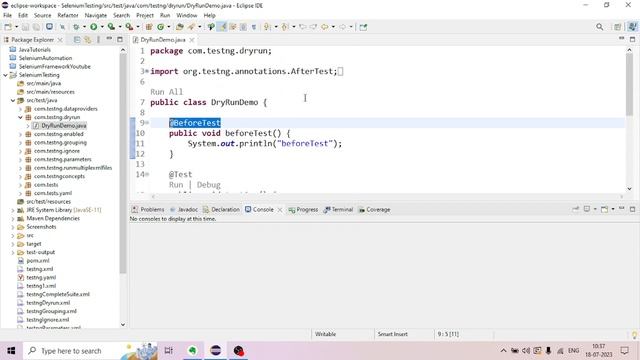The image size is (640, 360).
Task: Click Eclipse icon in taskbar
Action: 216,351
